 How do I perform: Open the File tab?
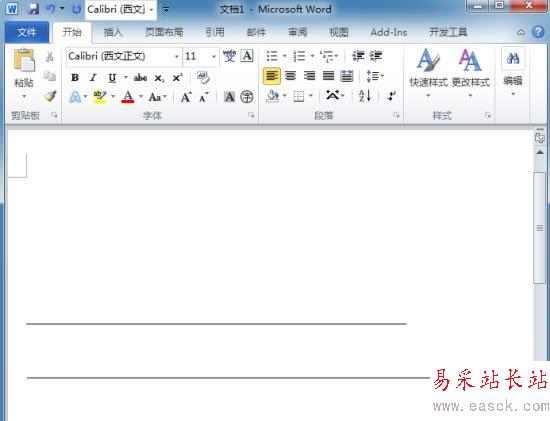27,32
